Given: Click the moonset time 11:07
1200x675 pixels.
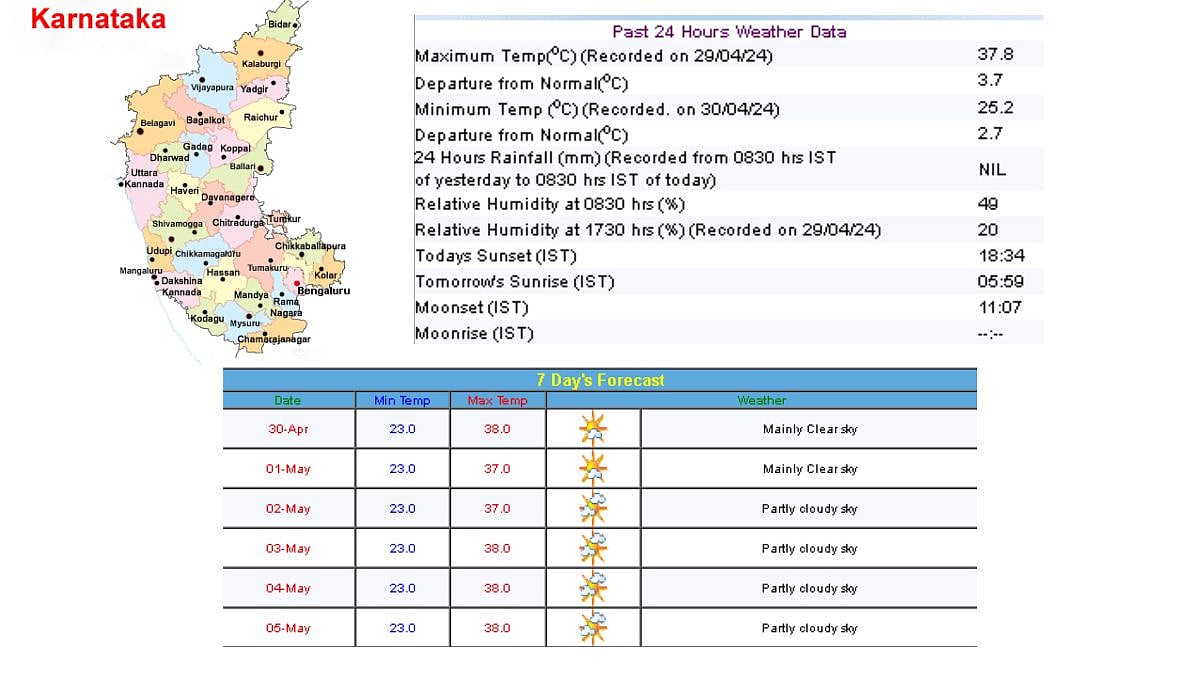Looking at the screenshot, I should point(1000,308).
